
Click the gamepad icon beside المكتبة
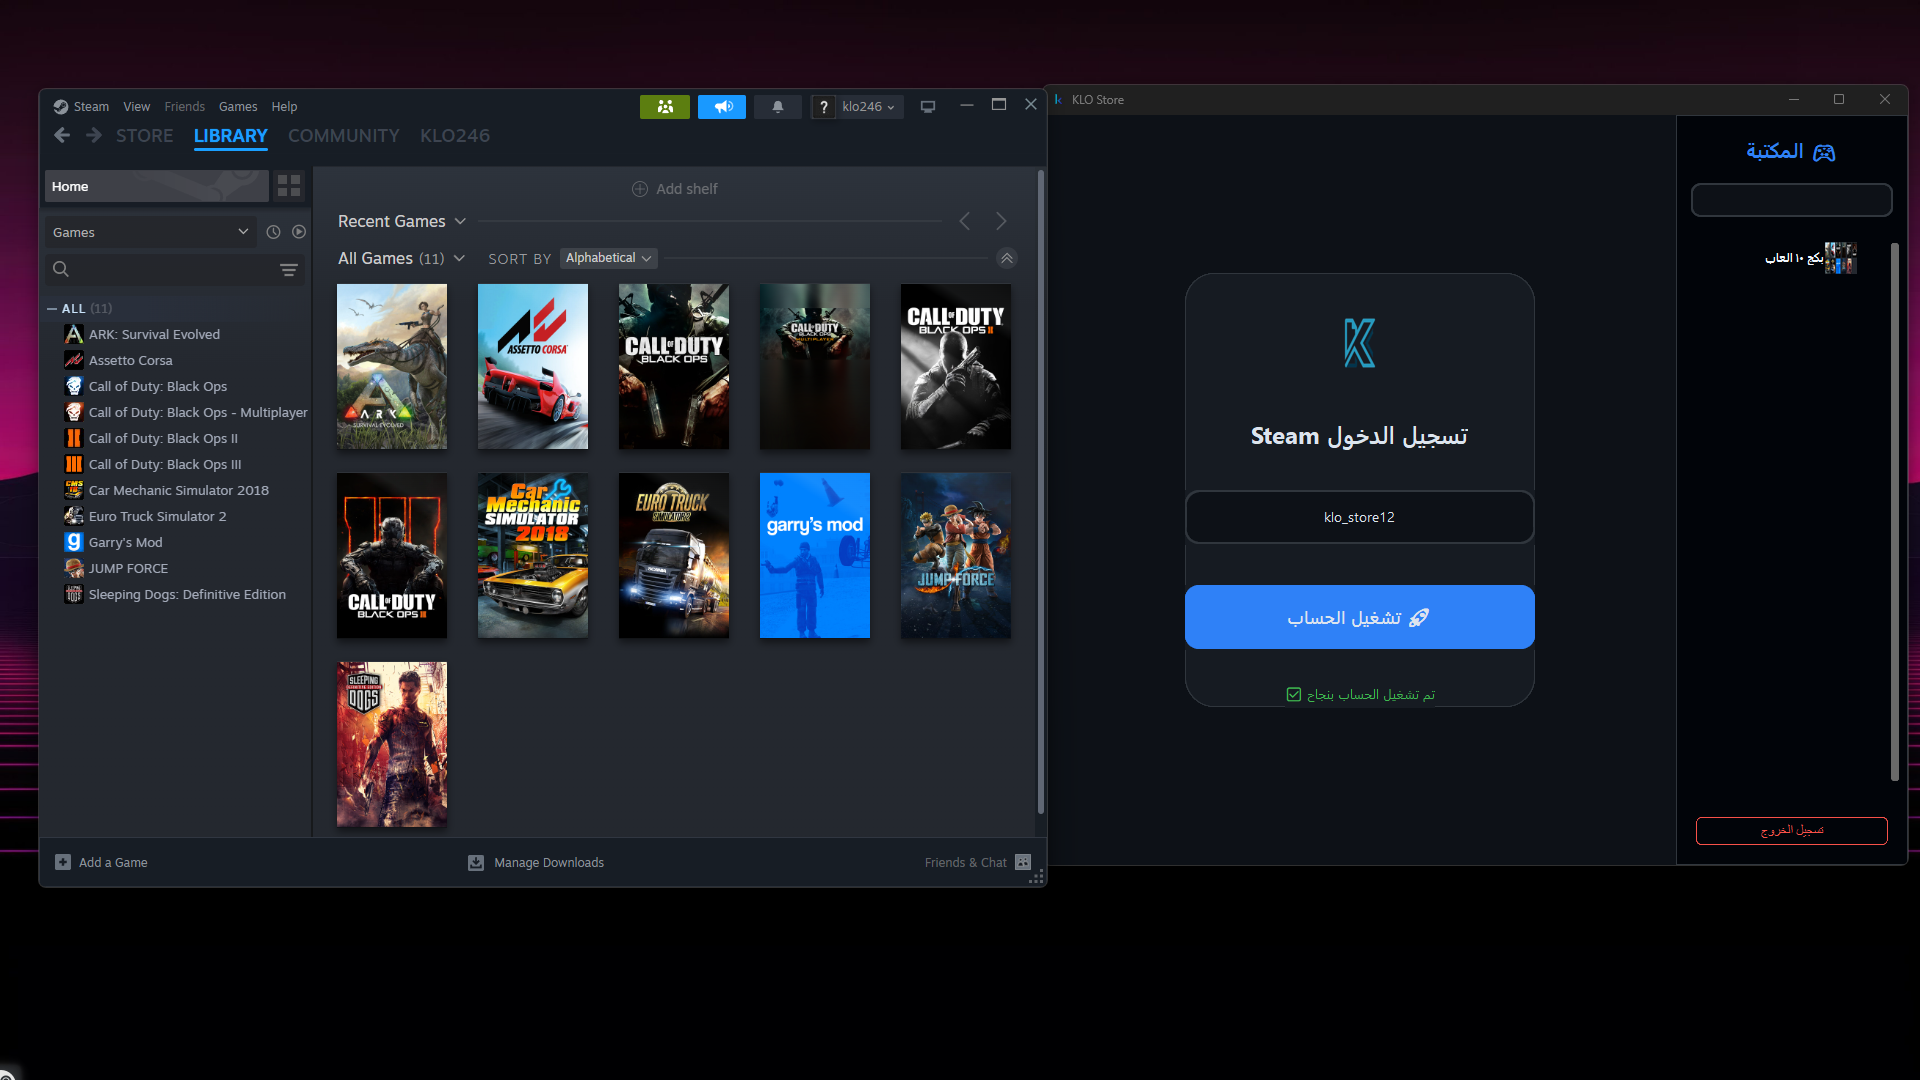pos(1824,152)
